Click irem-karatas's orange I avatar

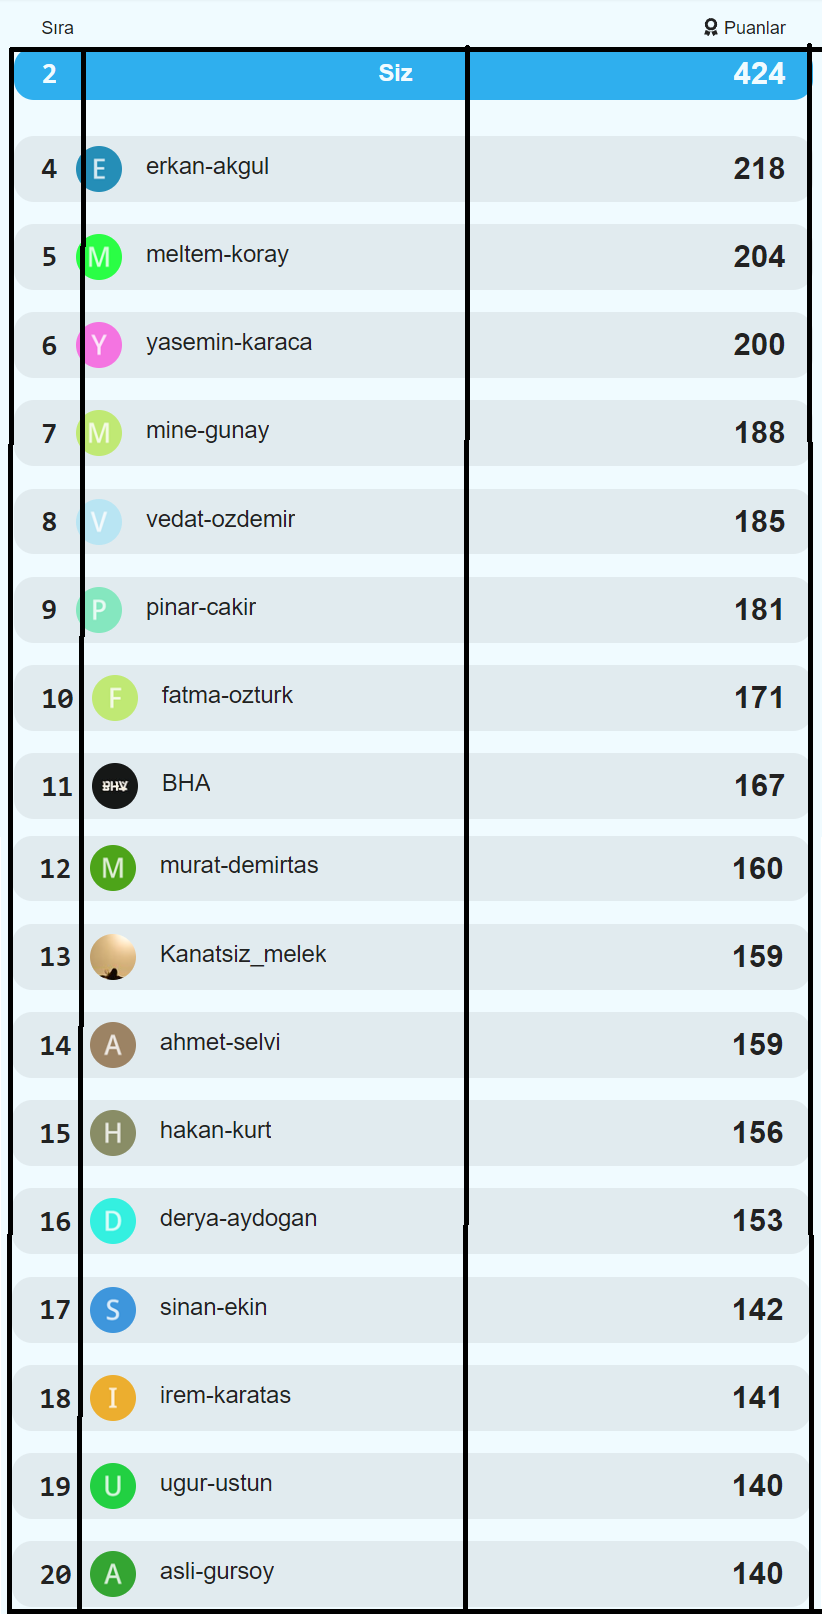tap(113, 1398)
